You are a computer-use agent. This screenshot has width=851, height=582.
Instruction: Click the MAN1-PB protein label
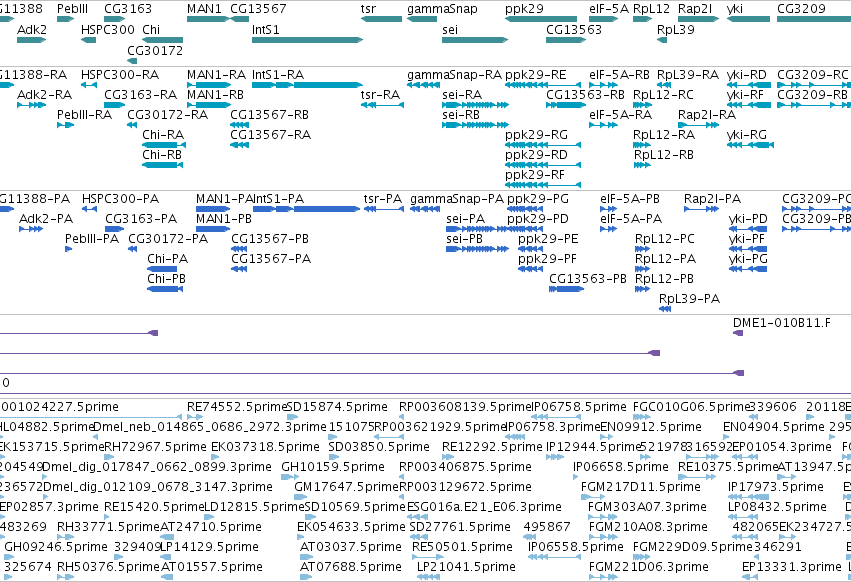coord(224,219)
